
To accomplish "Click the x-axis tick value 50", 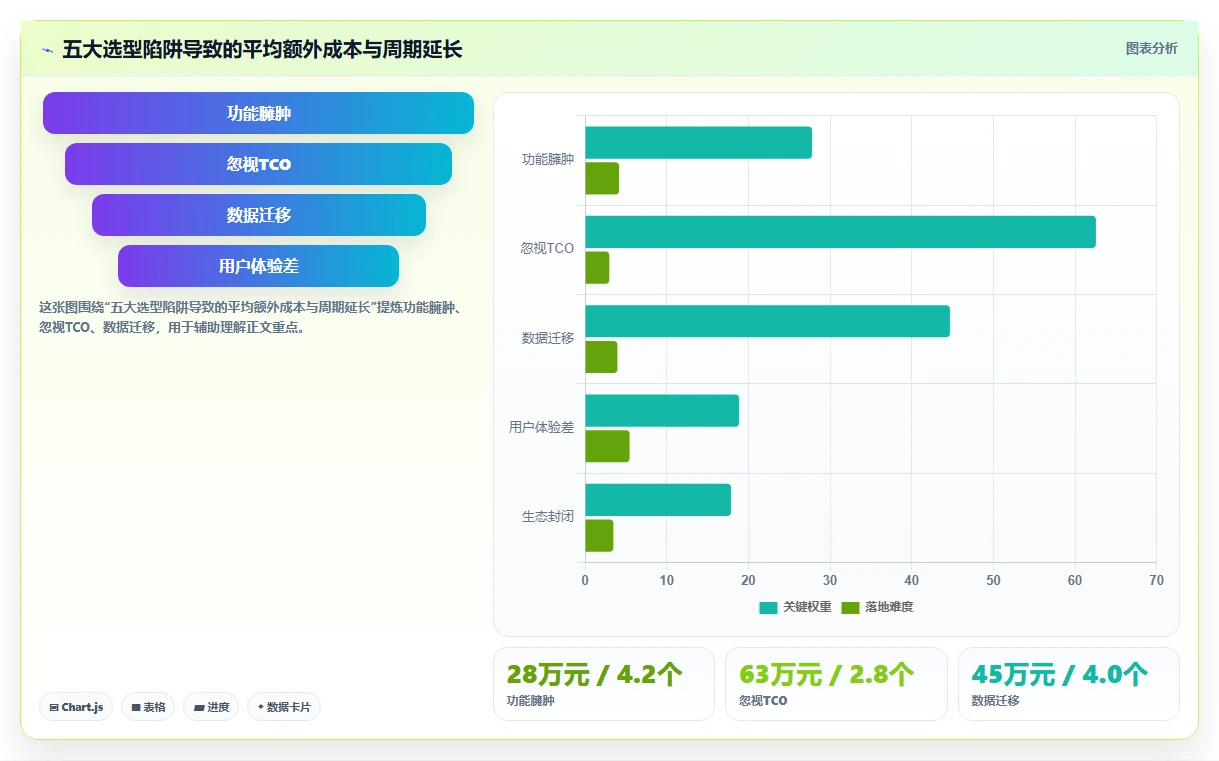I will click(993, 580).
